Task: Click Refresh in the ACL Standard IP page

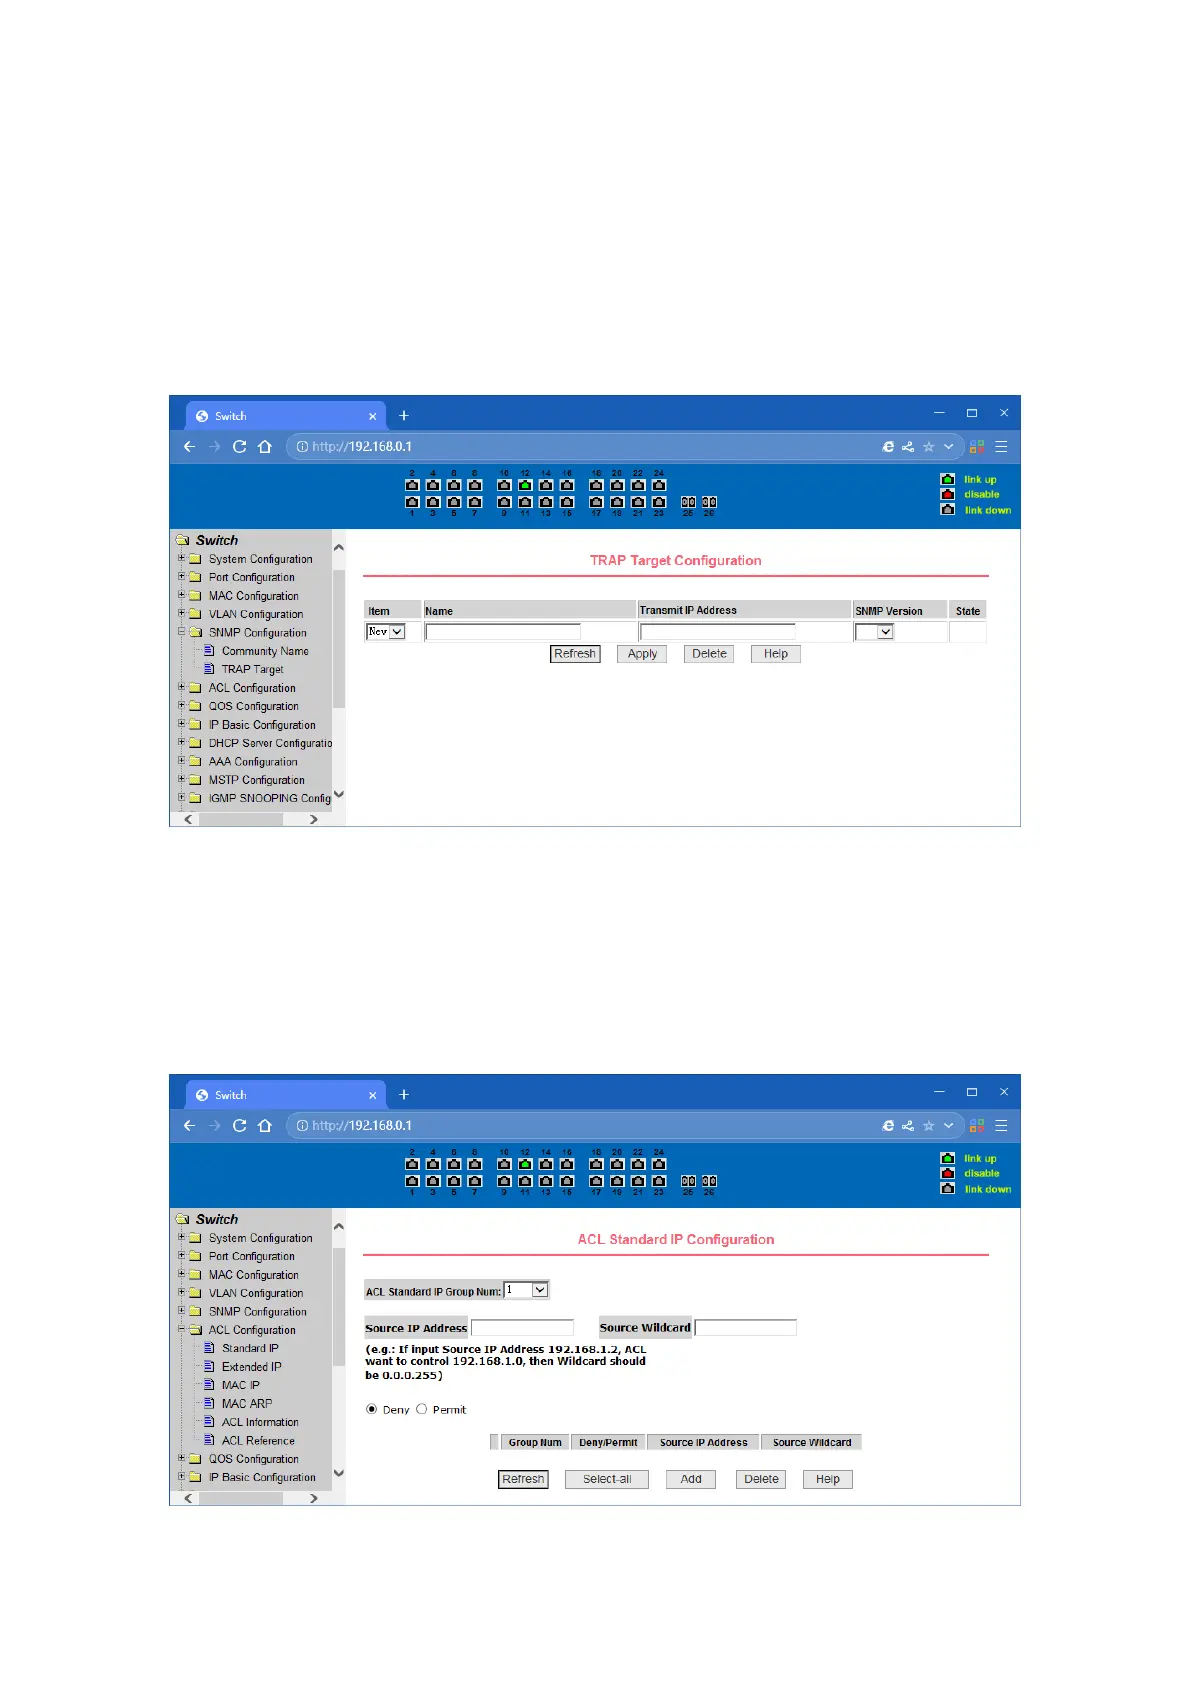Action: [523, 1479]
